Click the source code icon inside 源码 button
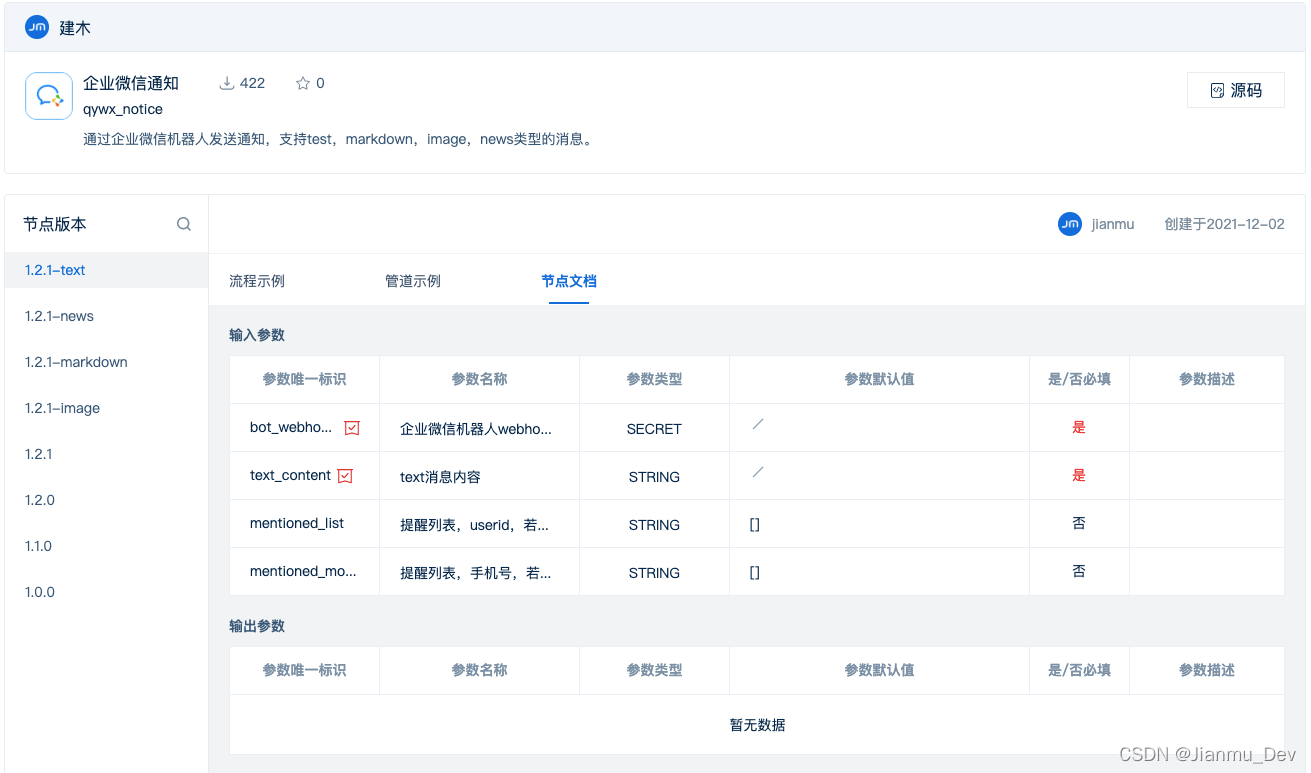The height and width of the screenshot is (773, 1311). tap(1218, 89)
